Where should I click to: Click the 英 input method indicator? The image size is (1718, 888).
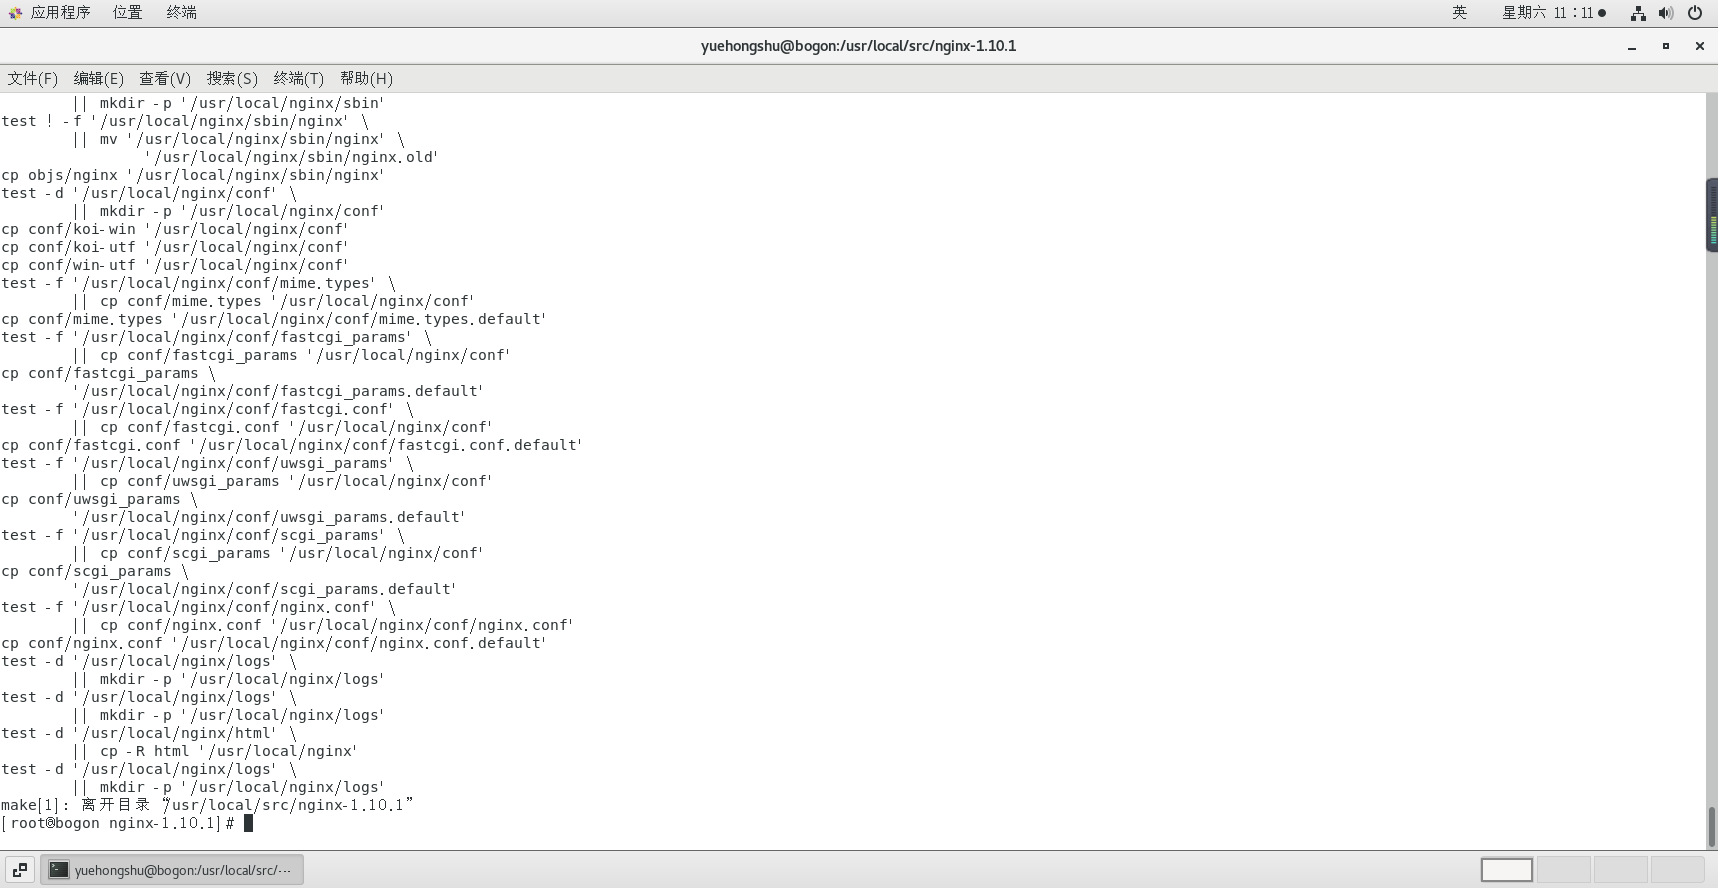click(1460, 13)
